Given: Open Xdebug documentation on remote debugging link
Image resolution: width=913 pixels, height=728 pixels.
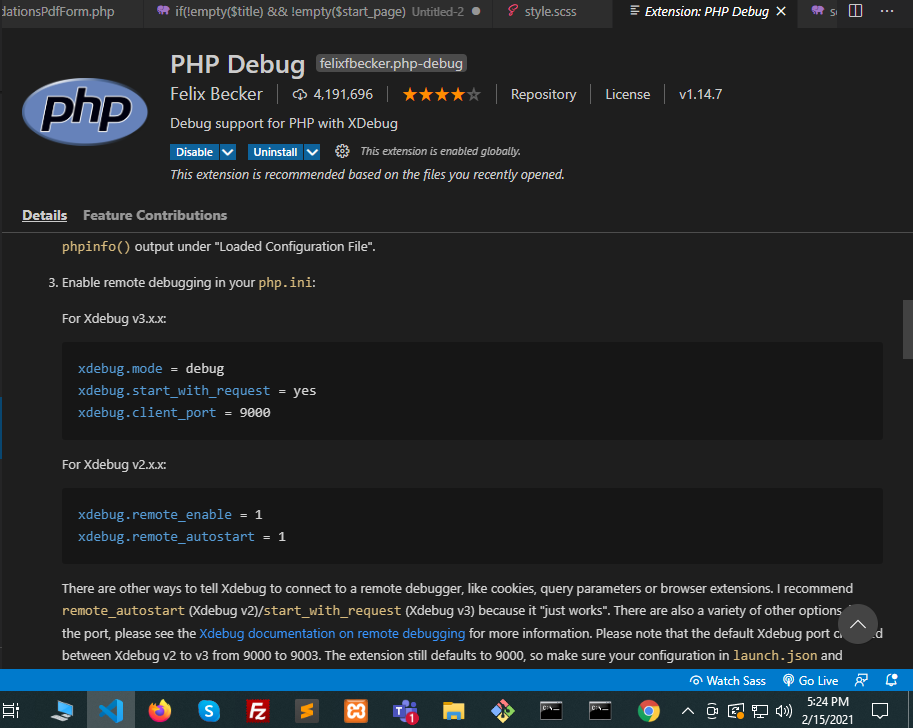Looking at the screenshot, I should [x=332, y=633].
